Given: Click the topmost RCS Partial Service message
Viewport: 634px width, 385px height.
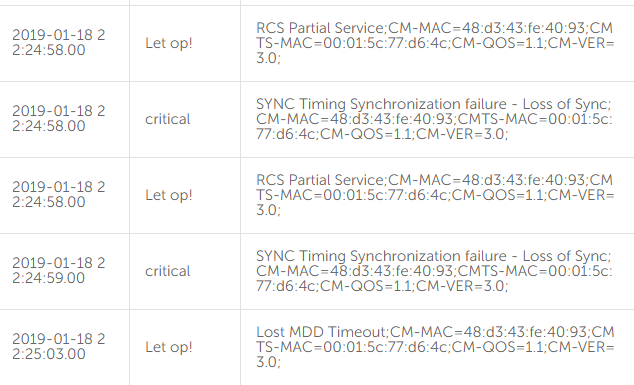Looking at the screenshot, I should coord(435,43).
